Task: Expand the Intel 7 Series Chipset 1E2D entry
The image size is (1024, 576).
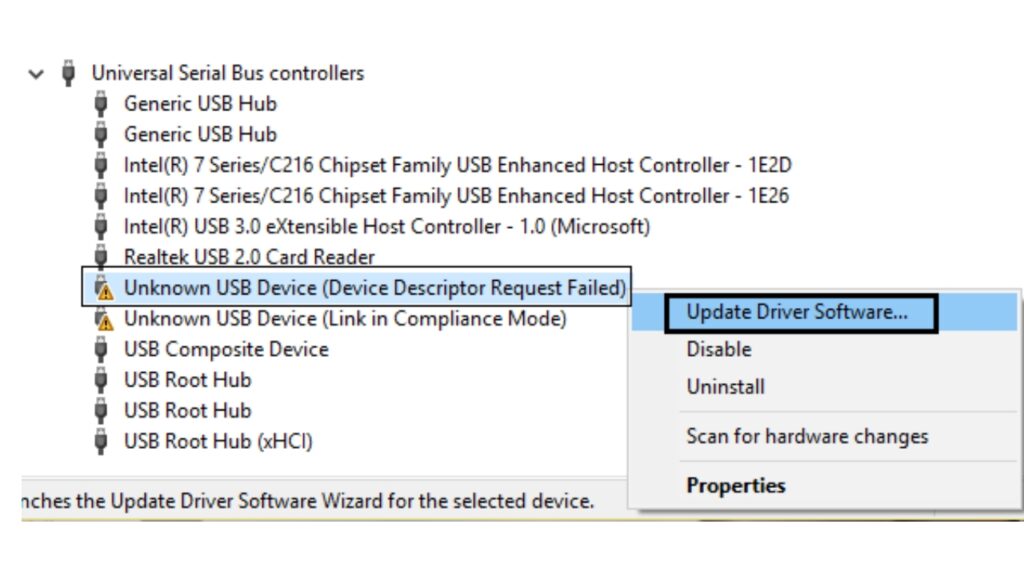Action: click(x=101, y=165)
